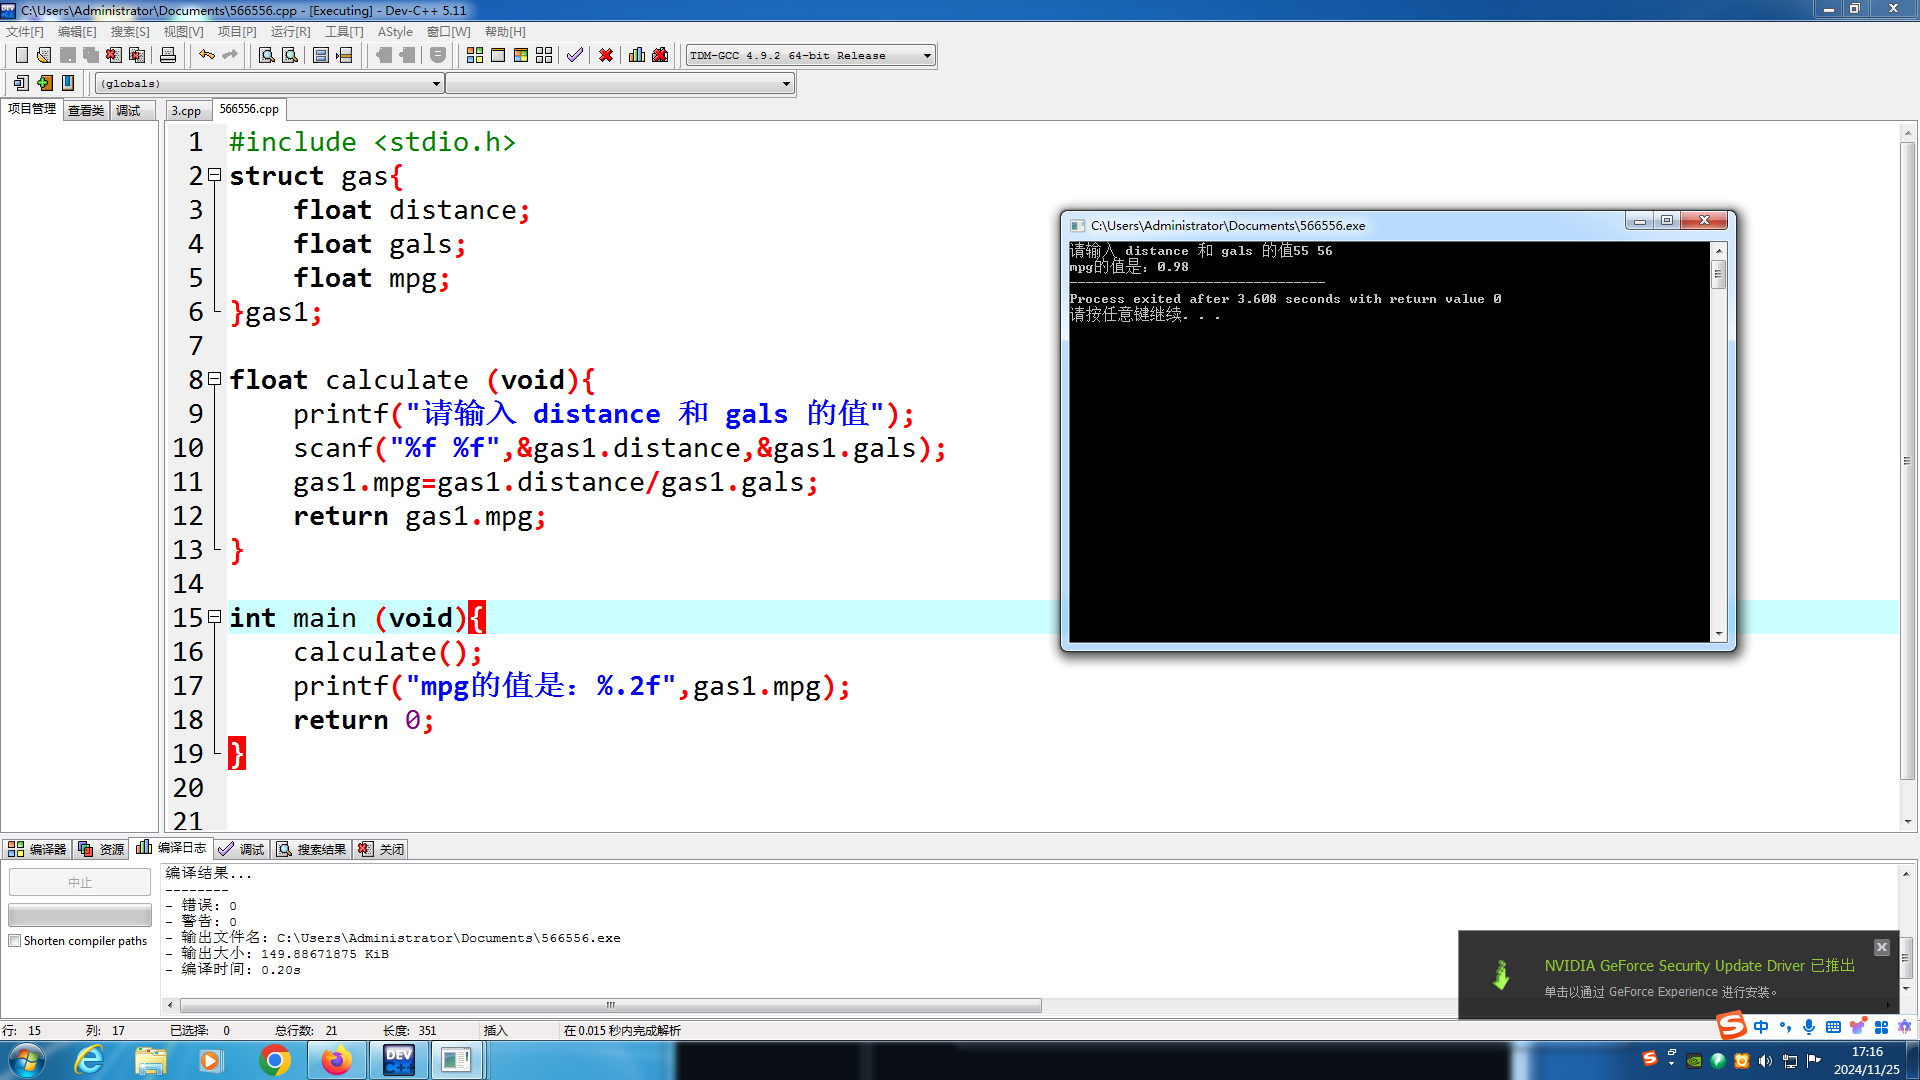The image size is (1920, 1080).
Task: Click the Find magnifier toolbar icon
Action: click(266, 55)
